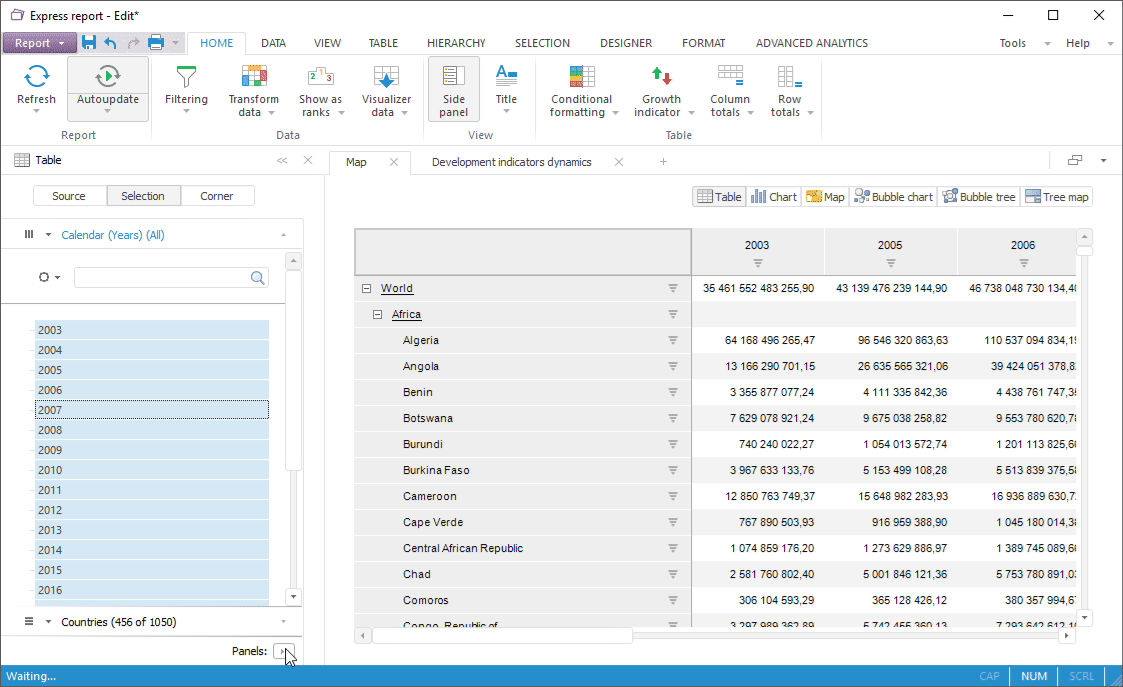Toggle the Table view button
The height and width of the screenshot is (687, 1123).
pos(719,197)
